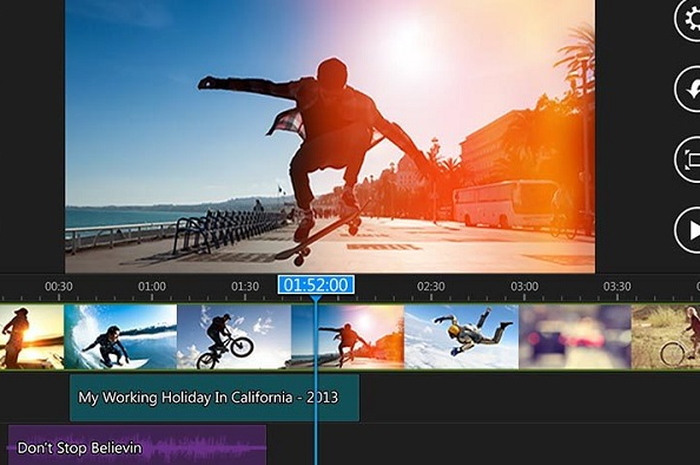Select the blurred cars clip thumbnail
This screenshot has width=700, height=465.
575,337
